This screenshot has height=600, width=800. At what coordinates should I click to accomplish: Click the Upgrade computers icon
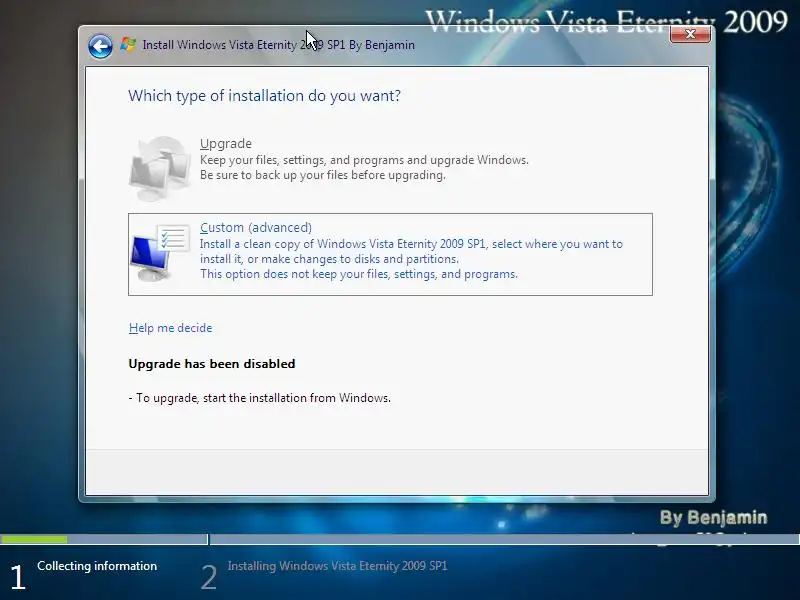pos(160,168)
